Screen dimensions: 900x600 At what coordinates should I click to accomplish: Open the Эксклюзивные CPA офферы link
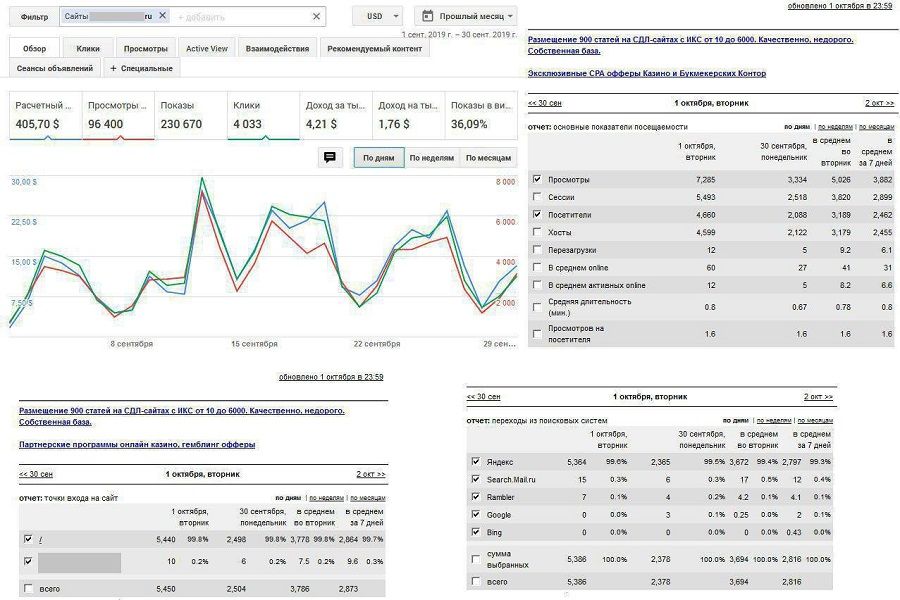point(647,73)
